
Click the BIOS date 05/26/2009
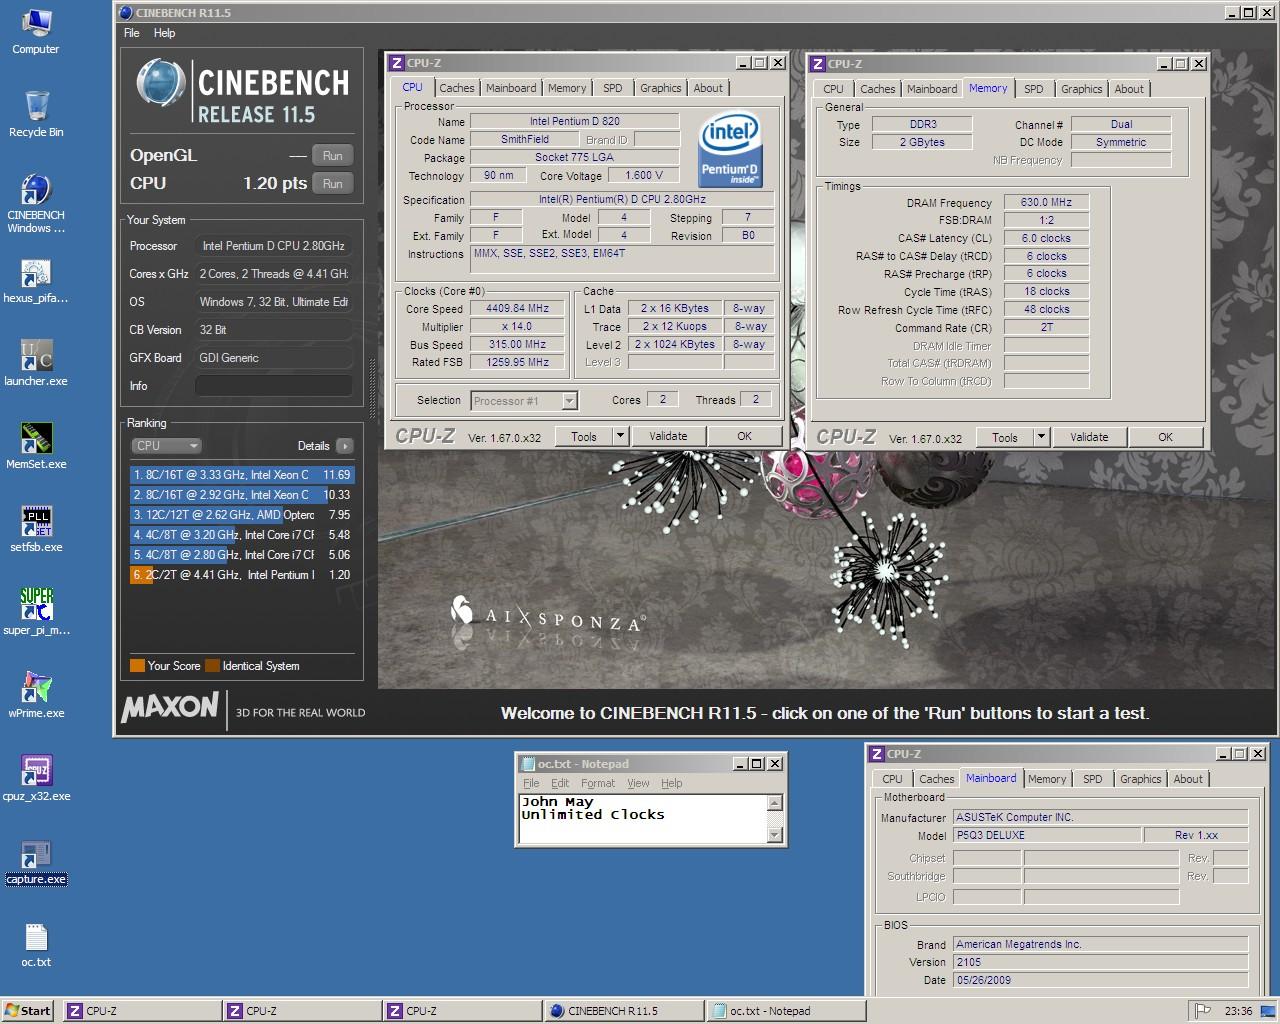1101,980
